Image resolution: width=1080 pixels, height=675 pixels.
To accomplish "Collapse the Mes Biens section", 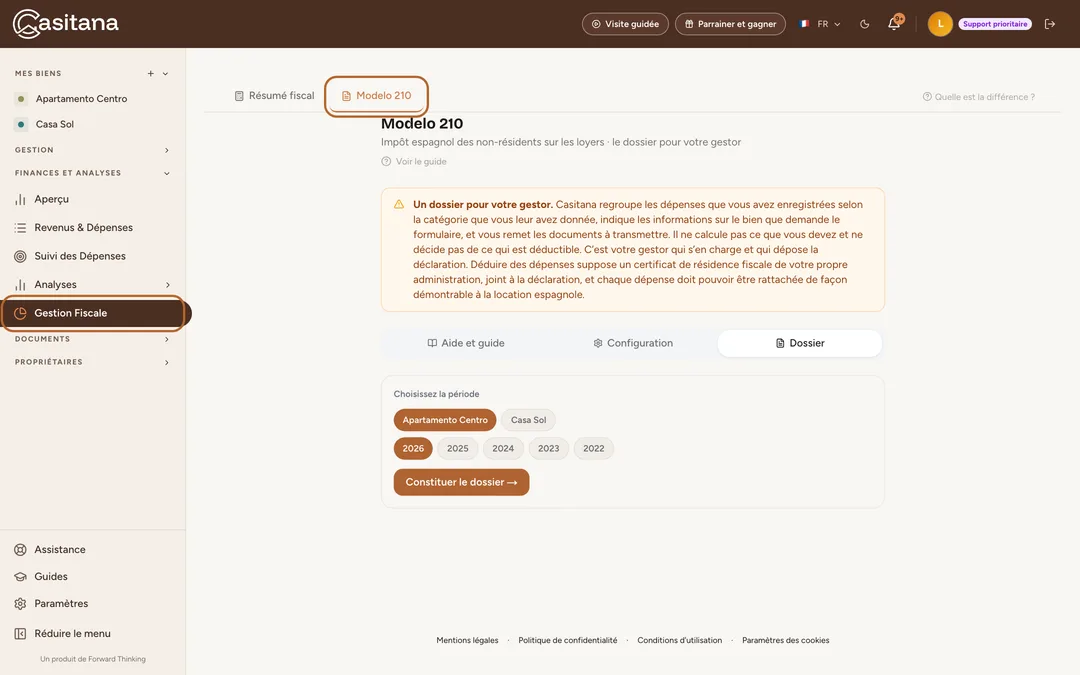I will [165, 74].
